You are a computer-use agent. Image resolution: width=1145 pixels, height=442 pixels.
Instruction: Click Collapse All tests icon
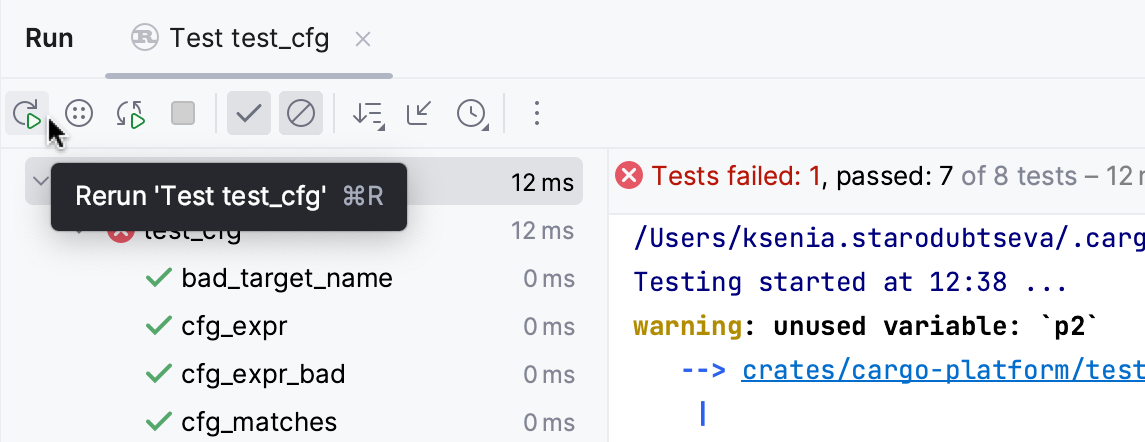(419, 114)
